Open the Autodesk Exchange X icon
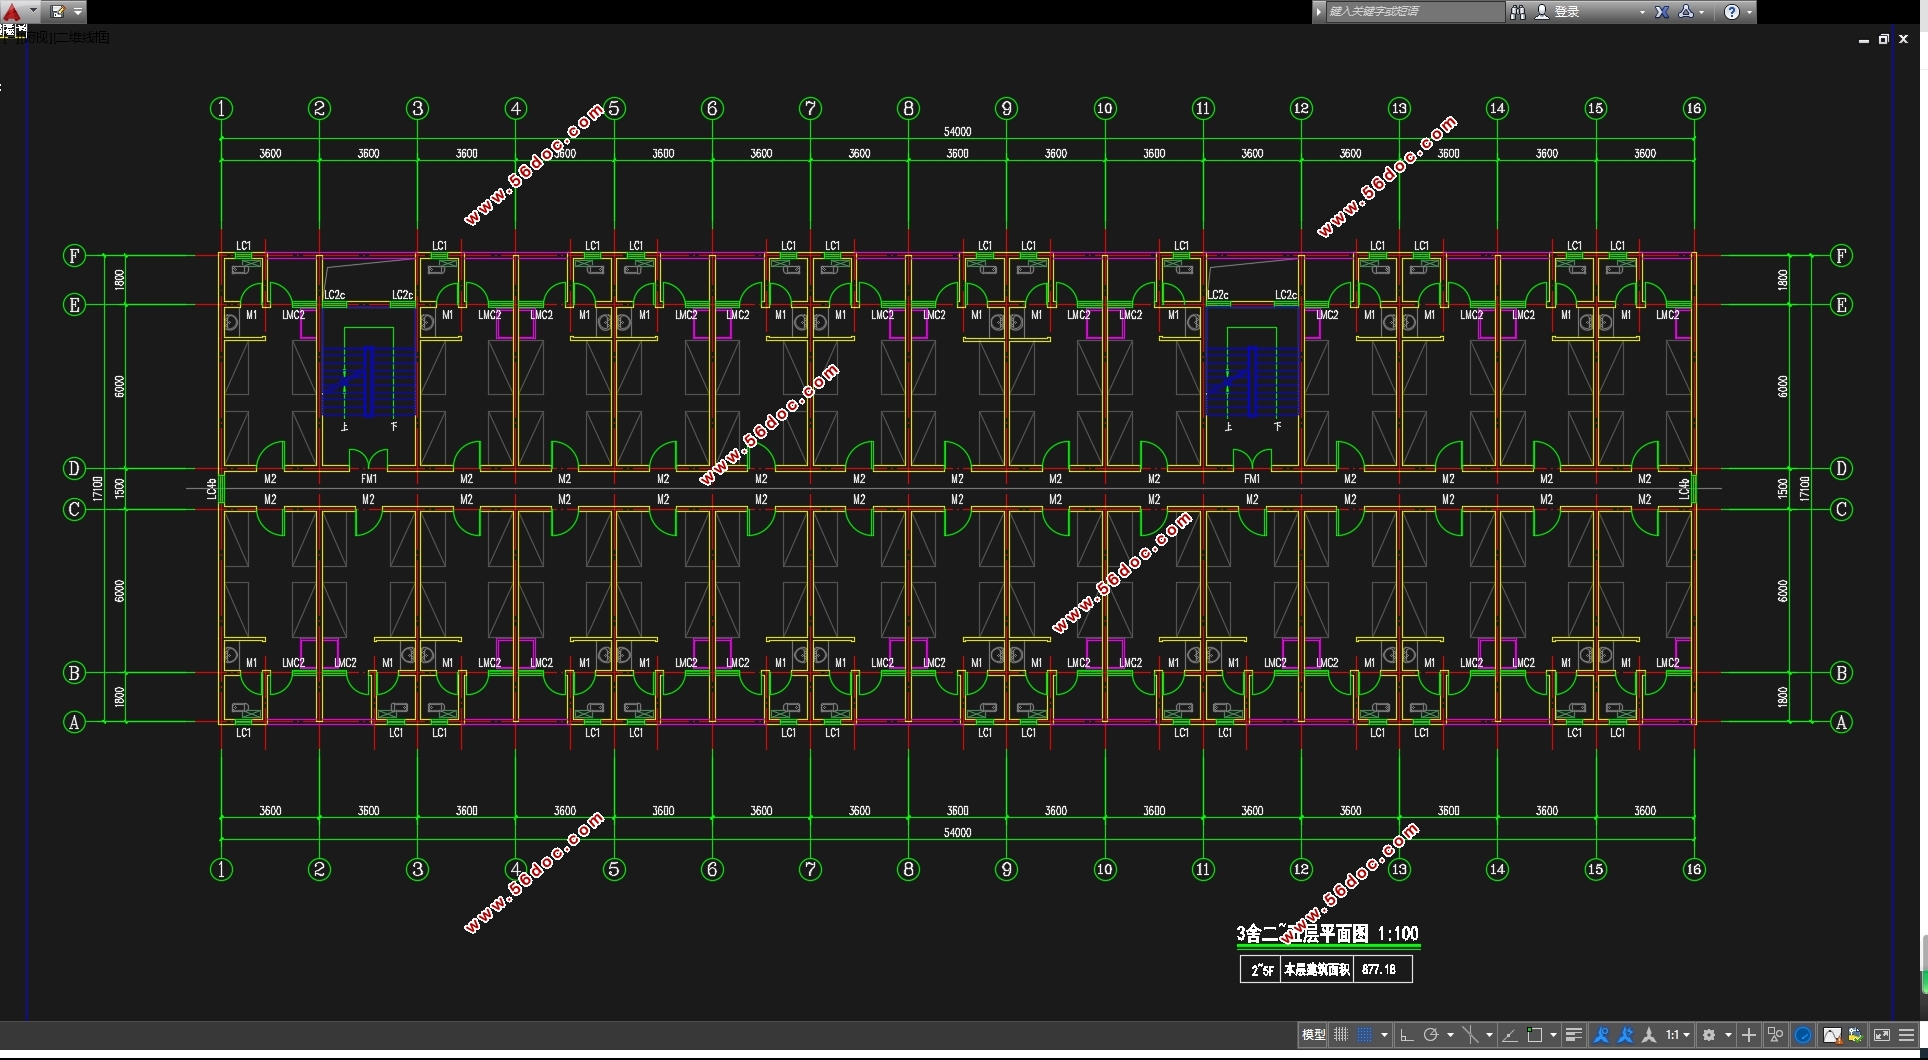The image size is (1928, 1060). 1662,11
